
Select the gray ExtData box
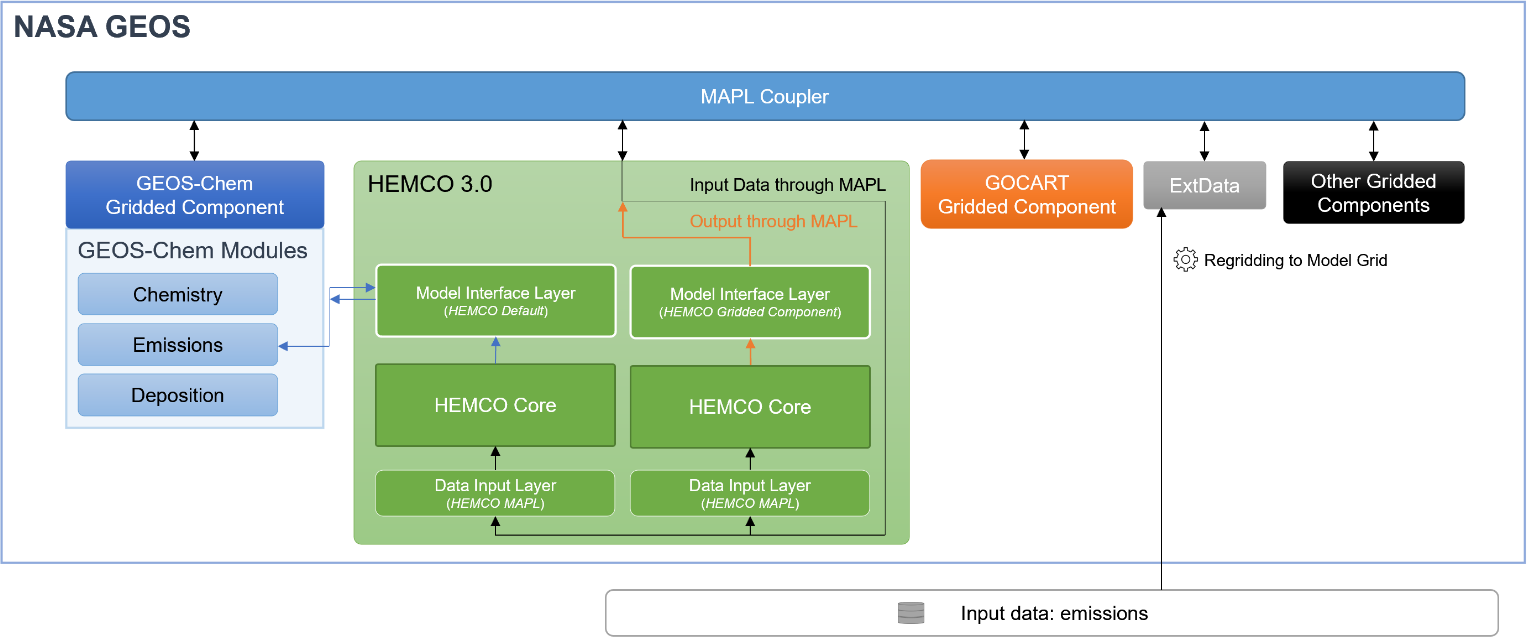[x=1204, y=186]
